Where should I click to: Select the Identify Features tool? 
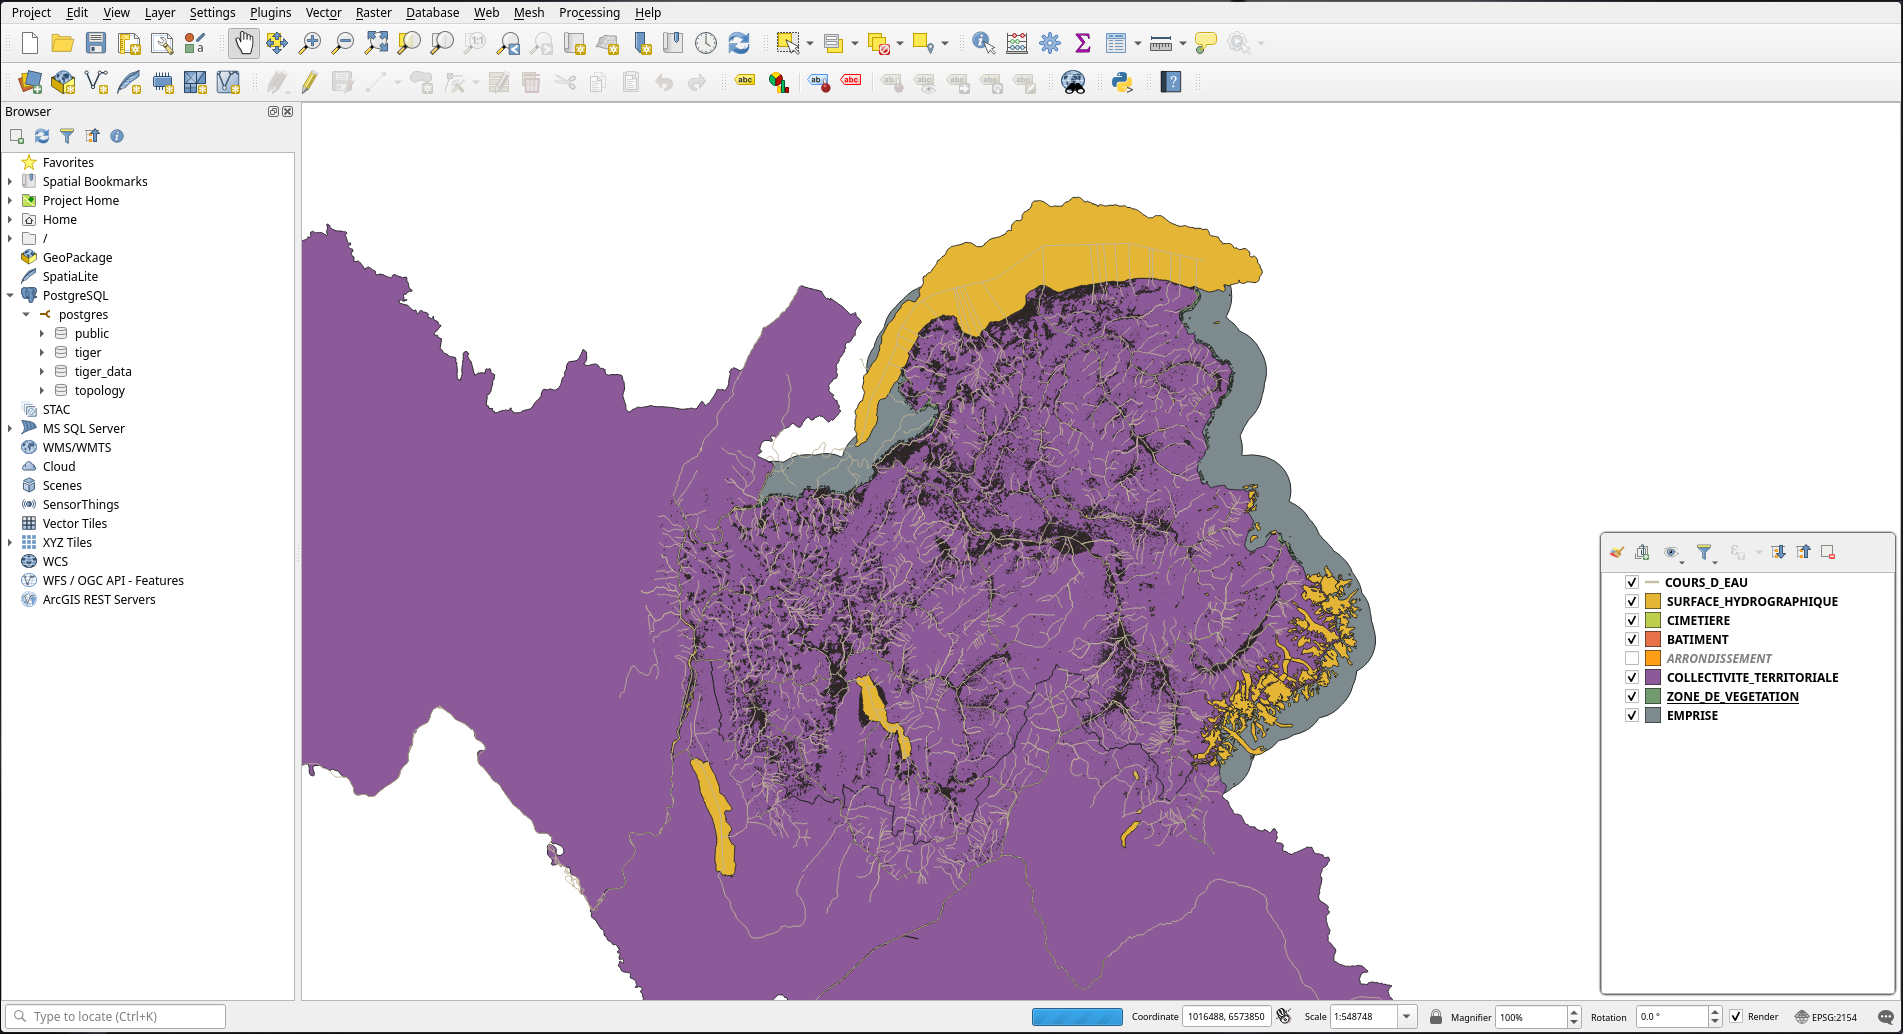[x=983, y=43]
